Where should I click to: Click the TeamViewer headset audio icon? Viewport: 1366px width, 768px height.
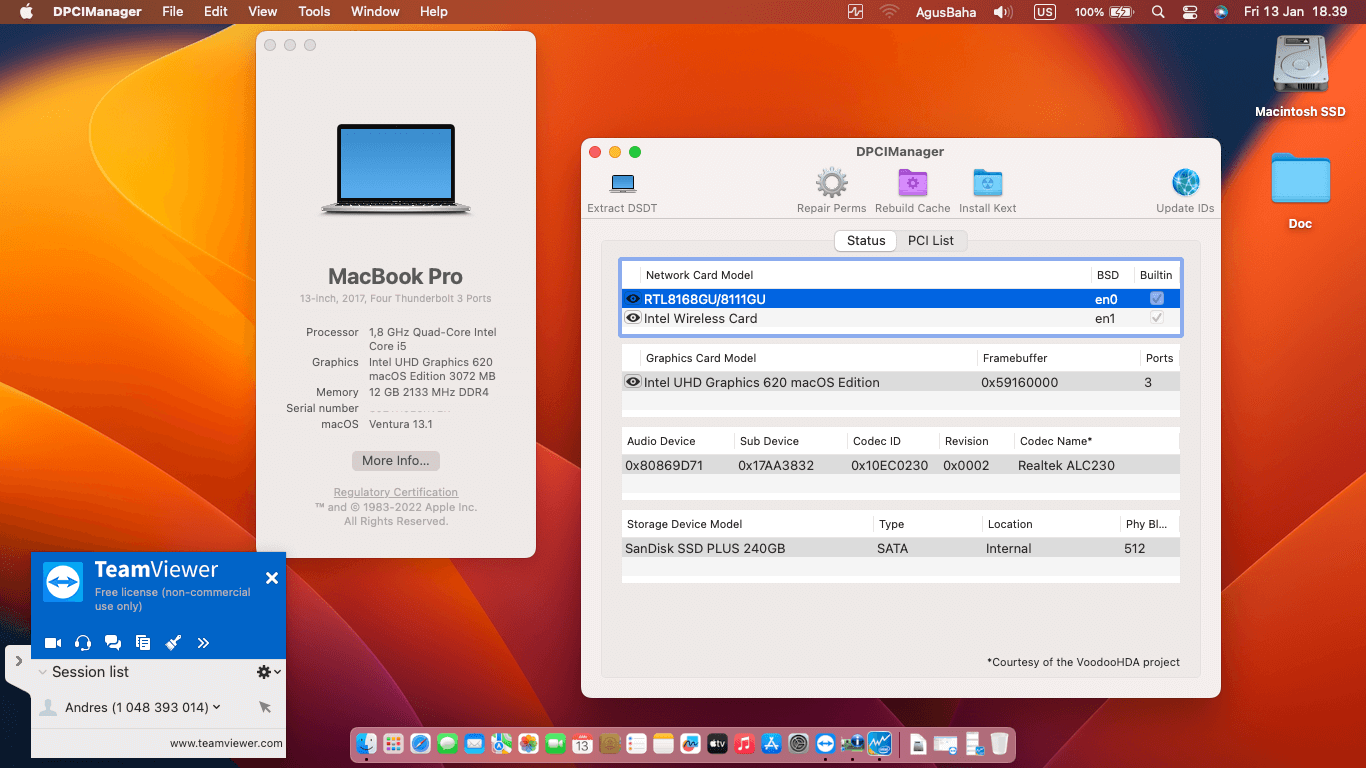pyautogui.click(x=83, y=643)
